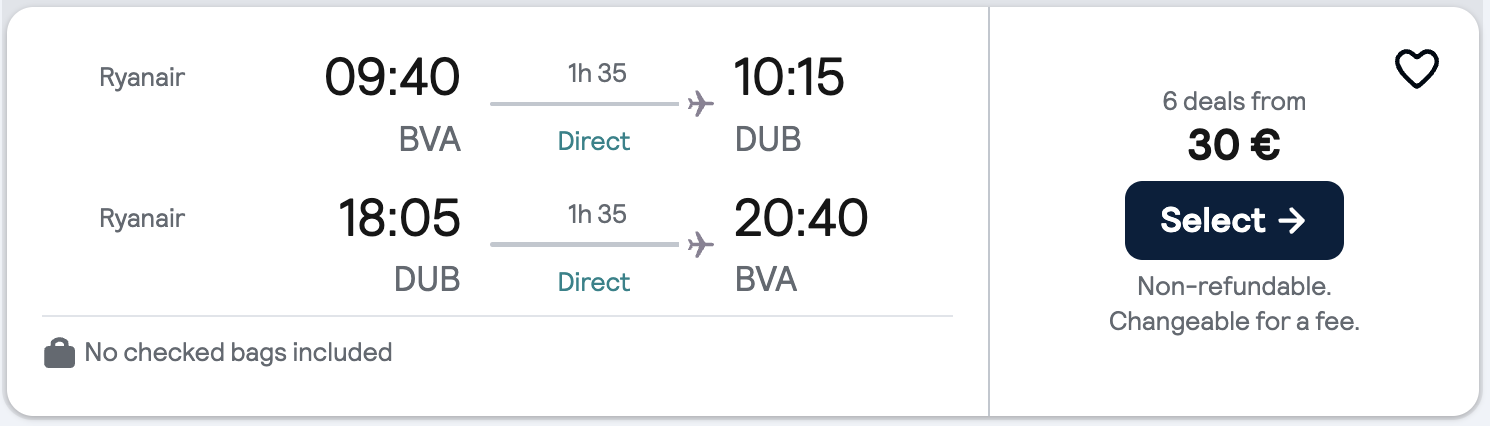Click the outbound flight airplane icon

(x=701, y=104)
